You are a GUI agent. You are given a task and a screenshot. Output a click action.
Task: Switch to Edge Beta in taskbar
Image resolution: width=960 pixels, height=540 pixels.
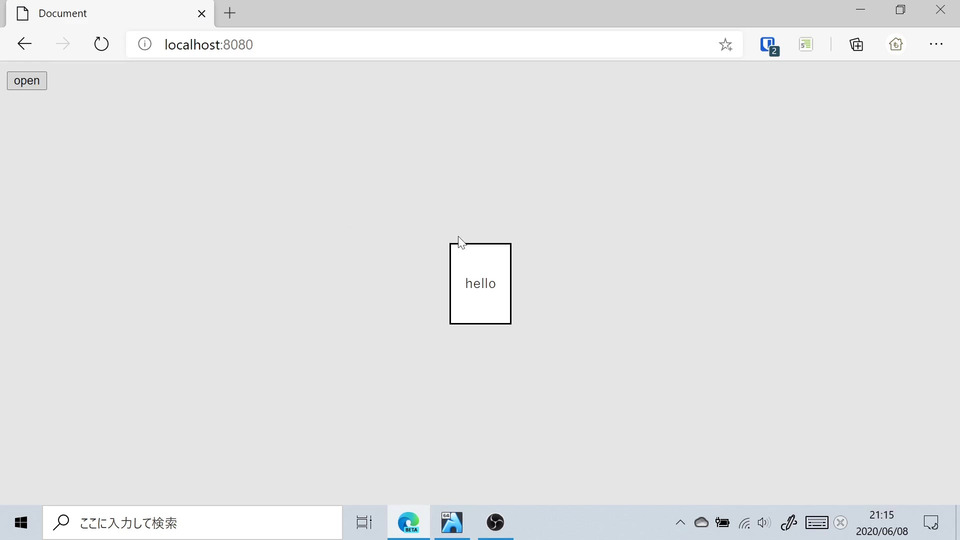408,523
